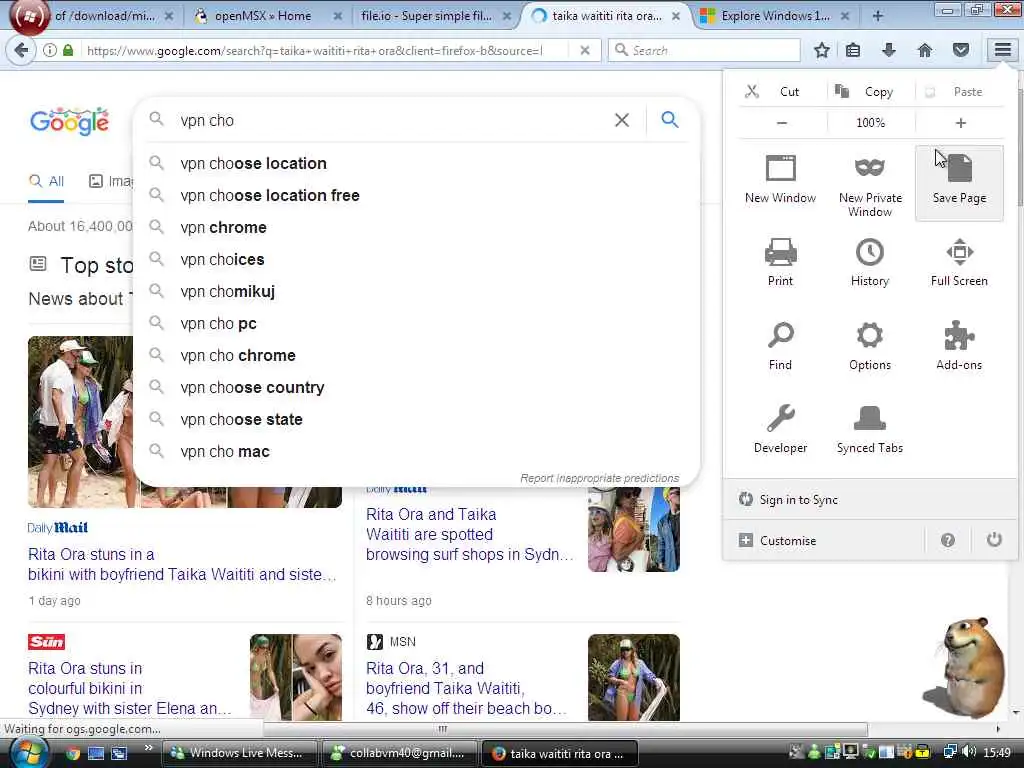Select suggestion 'vpn choose location free'
1024x768 pixels.
click(417, 195)
